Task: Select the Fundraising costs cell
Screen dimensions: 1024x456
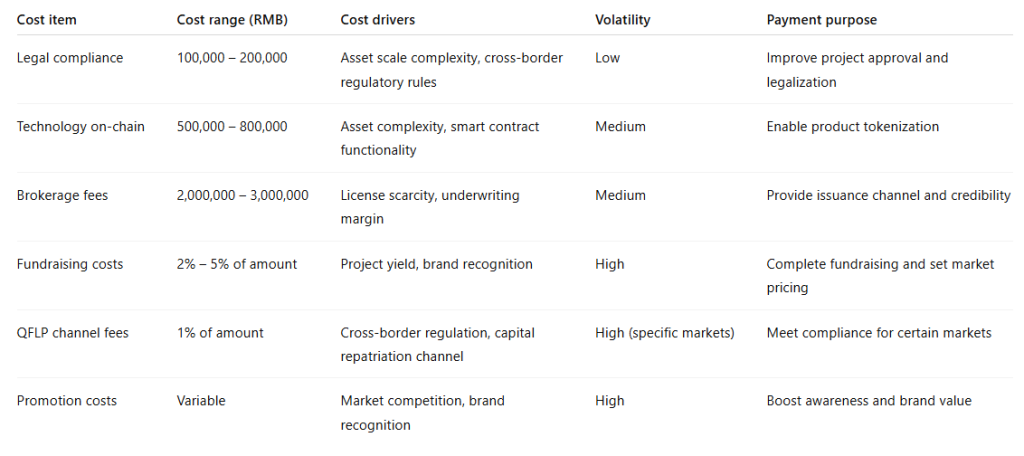Action: click(70, 264)
